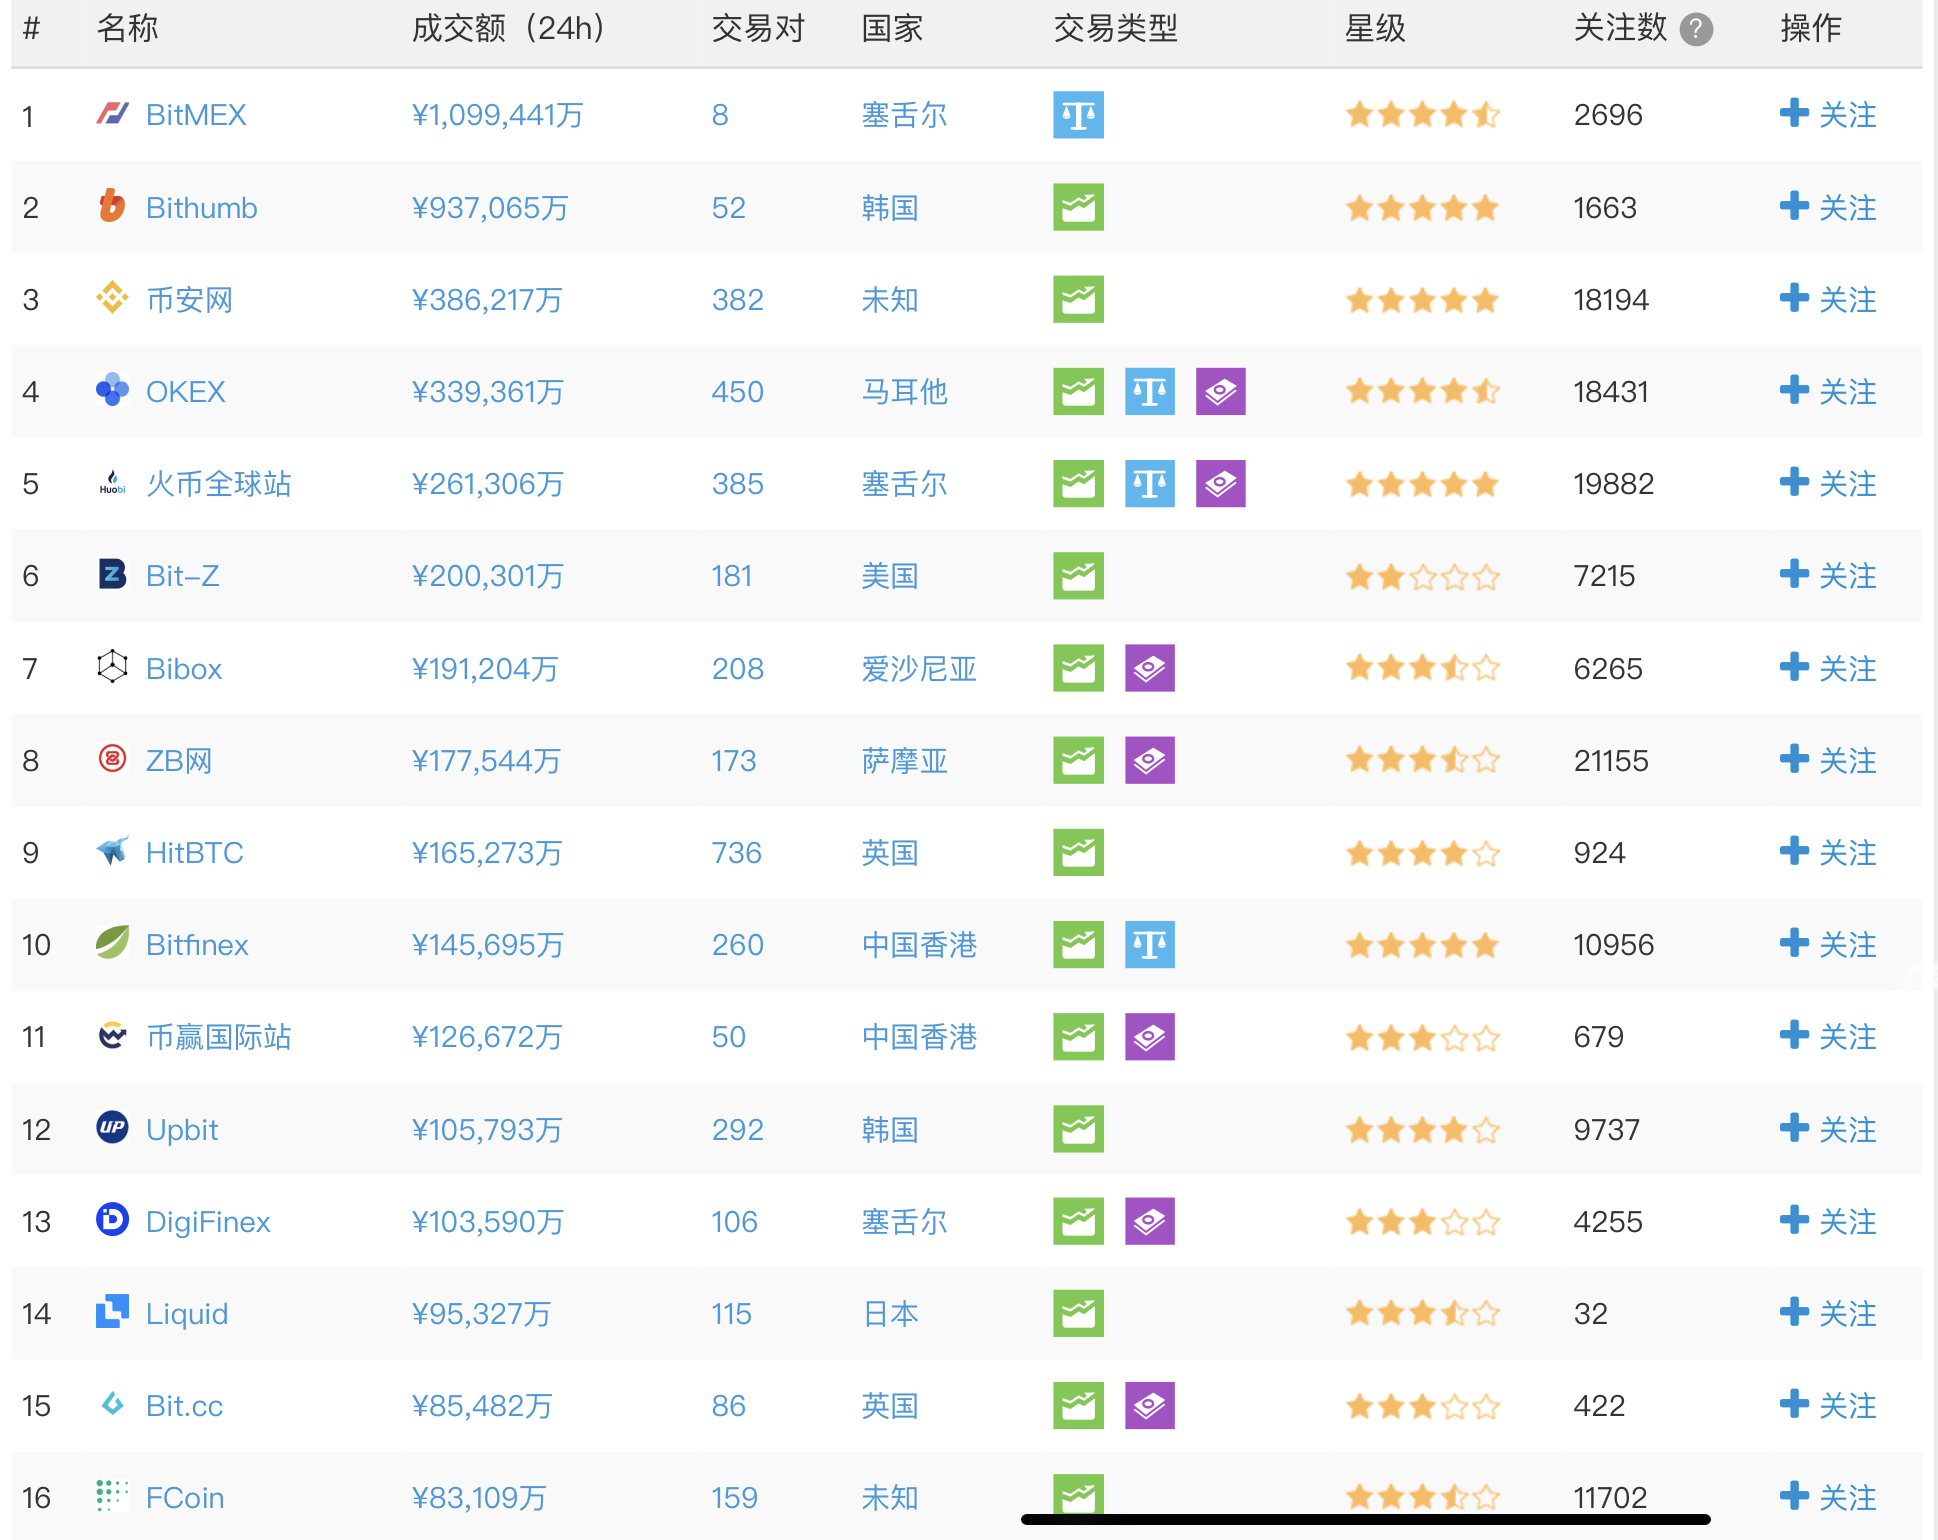Click Bithumb green spot trading icon

pos(1078,207)
